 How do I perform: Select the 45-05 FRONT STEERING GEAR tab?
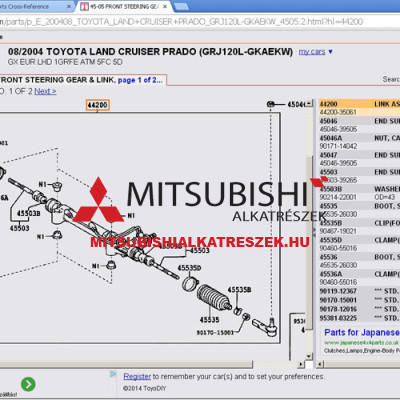tap(124, 6)
